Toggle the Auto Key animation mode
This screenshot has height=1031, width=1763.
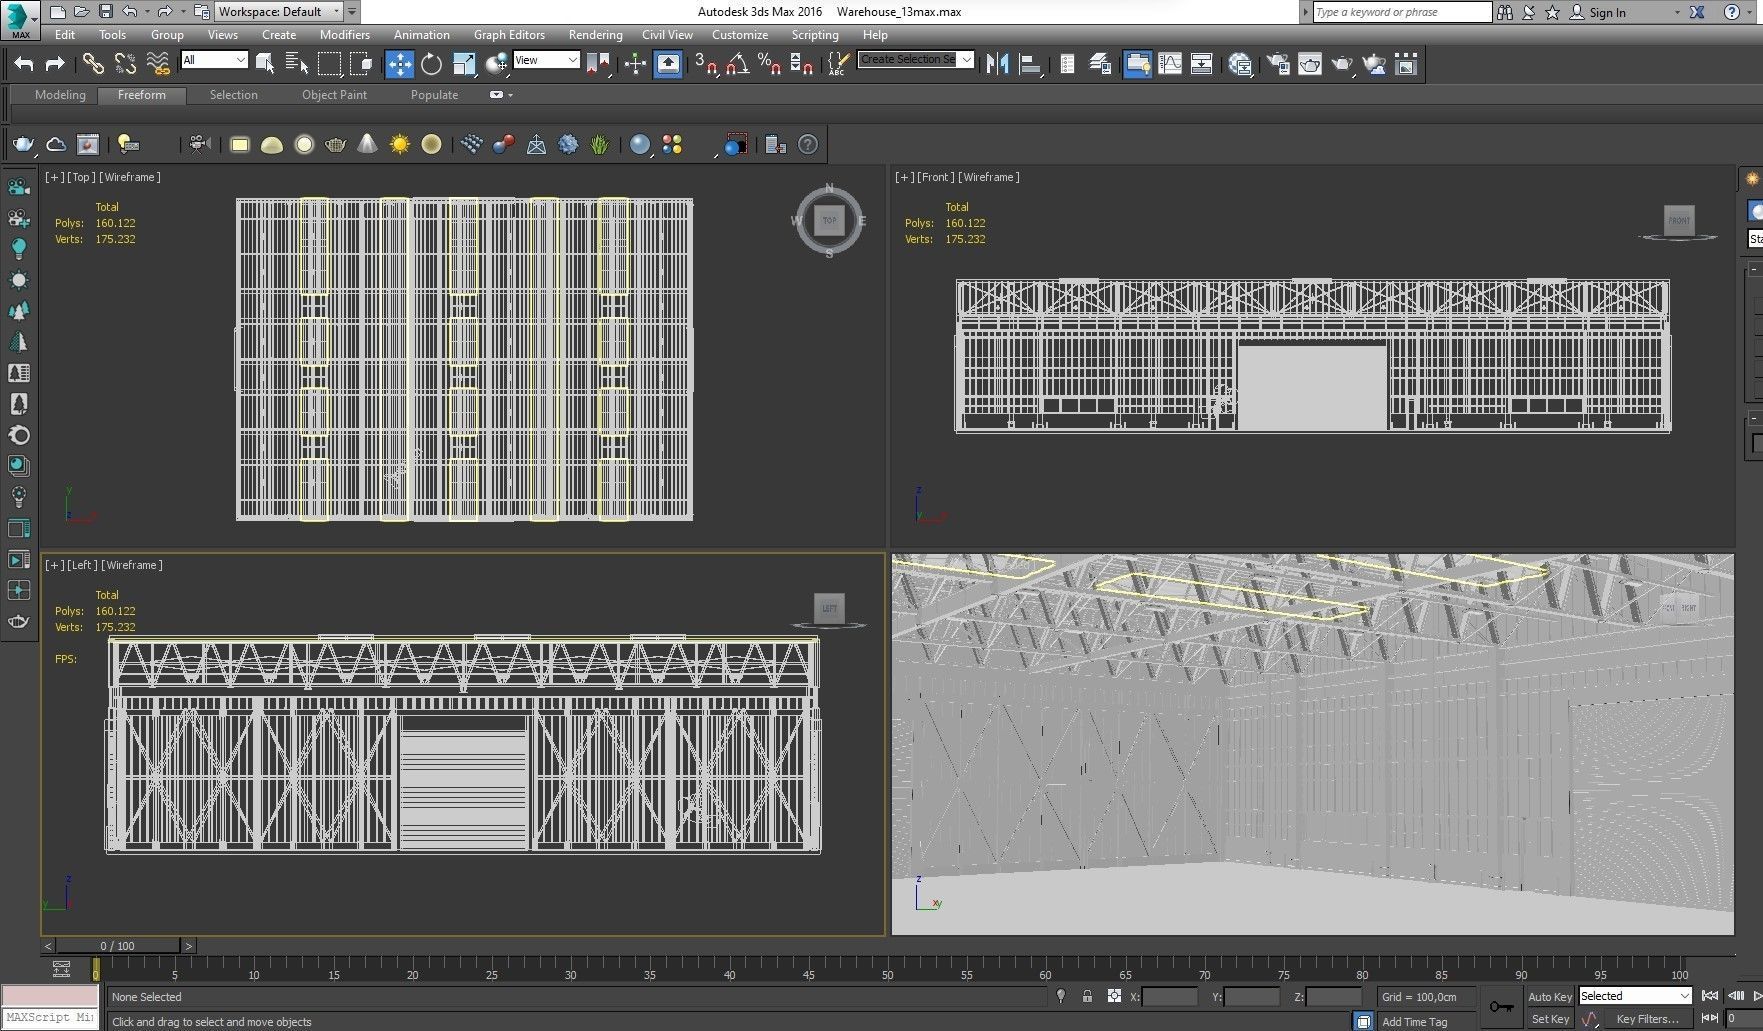[x=1549, y=996]
